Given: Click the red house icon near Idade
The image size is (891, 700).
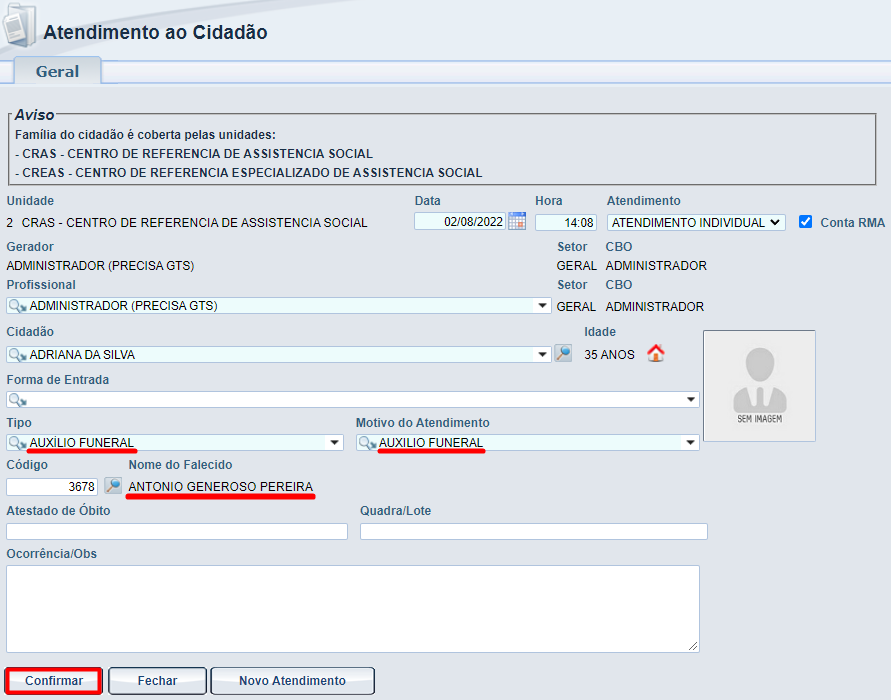Looking at the screenshot, I should pos(656,353).
